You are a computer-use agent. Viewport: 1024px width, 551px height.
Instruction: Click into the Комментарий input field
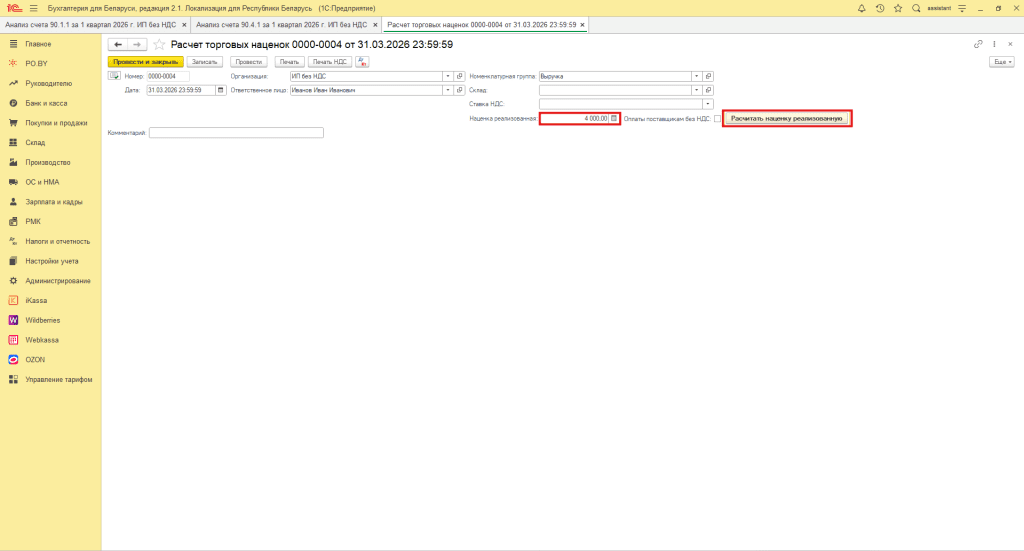(x=236, y=132)
